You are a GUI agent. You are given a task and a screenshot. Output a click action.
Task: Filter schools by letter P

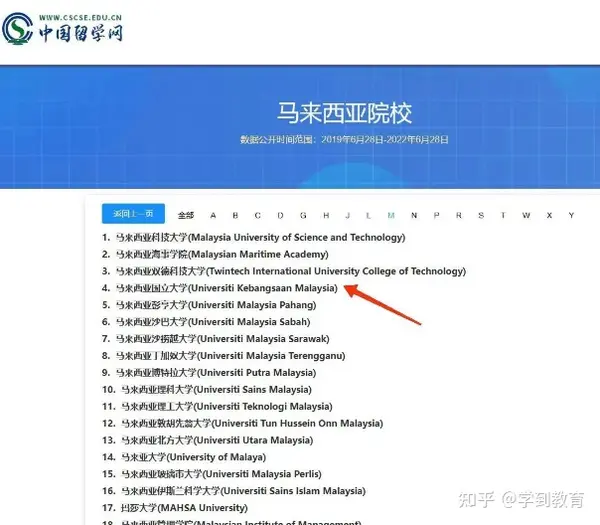pos(436,215)
